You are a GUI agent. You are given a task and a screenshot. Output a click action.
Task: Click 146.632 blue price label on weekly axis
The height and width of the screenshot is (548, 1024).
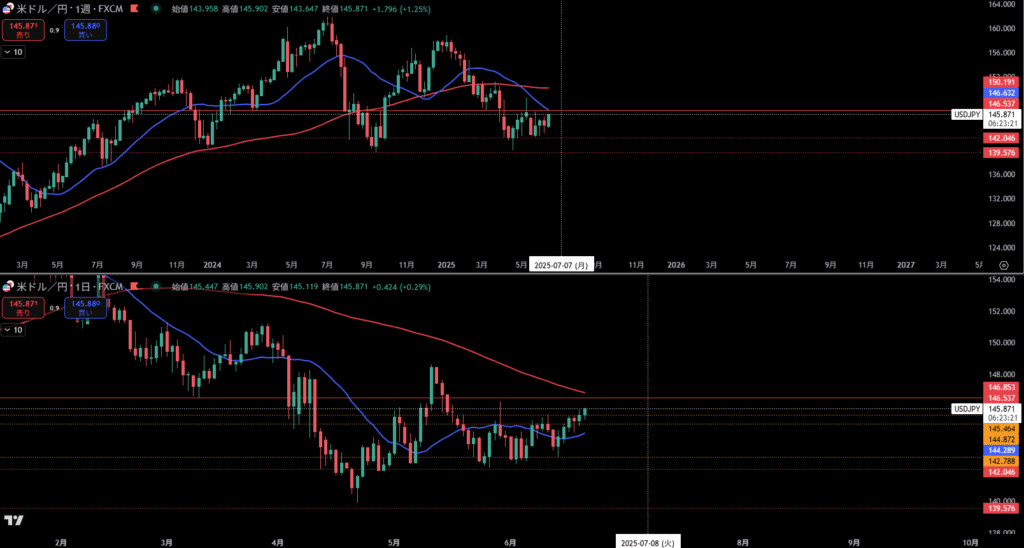coord(1001,93)
